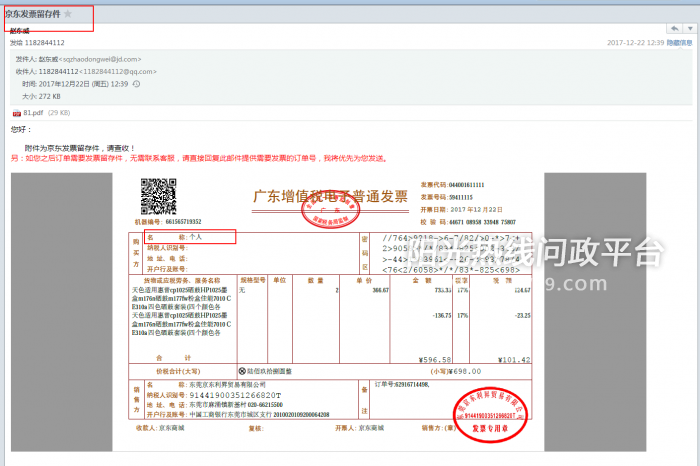Open the more-actions dropdown beside reply

click(x=690, y=29)
